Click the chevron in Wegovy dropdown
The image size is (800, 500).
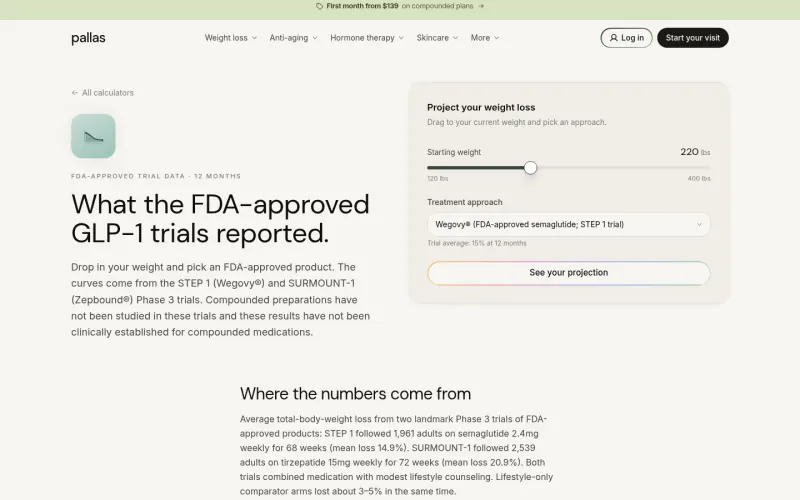point(699,224)
